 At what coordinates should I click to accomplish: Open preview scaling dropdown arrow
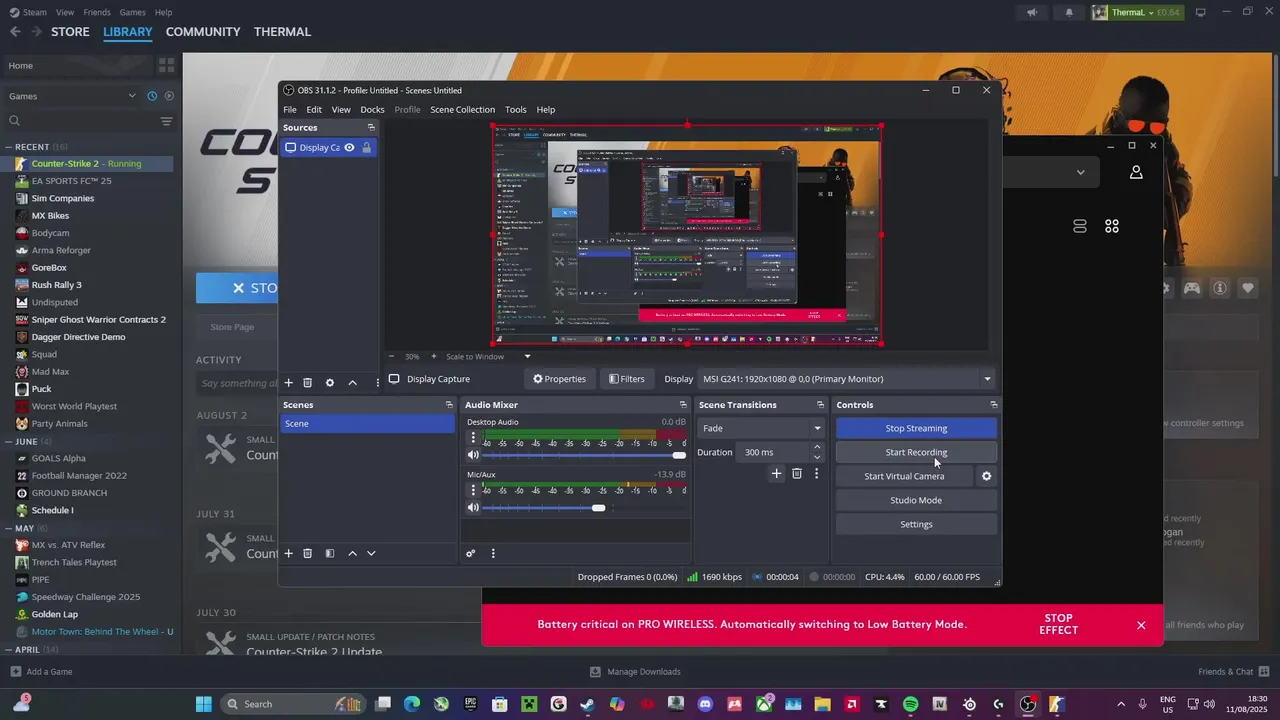tap(527, 356)
